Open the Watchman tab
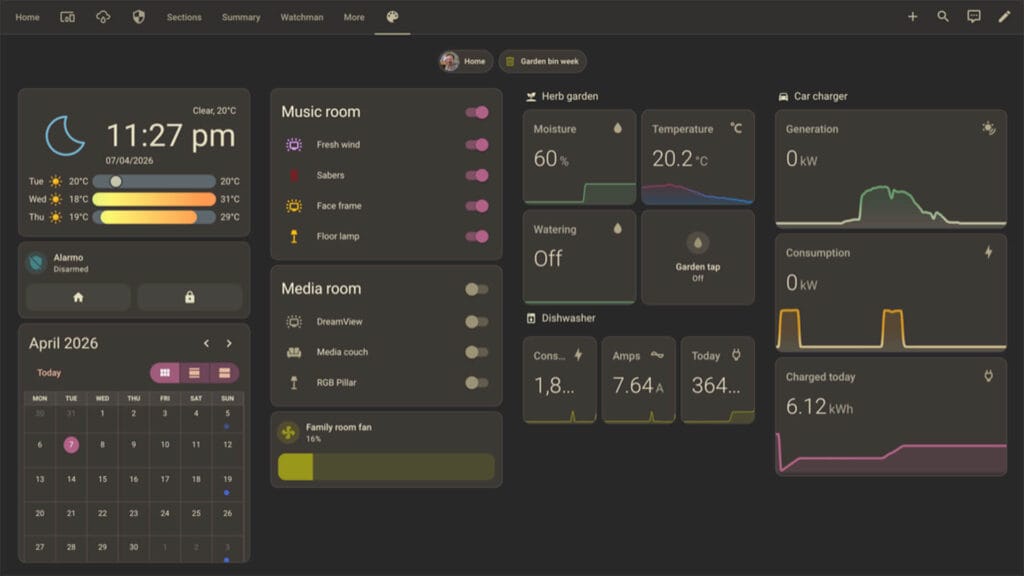This screenshot has width=1024, height=576. click(302, 17)
